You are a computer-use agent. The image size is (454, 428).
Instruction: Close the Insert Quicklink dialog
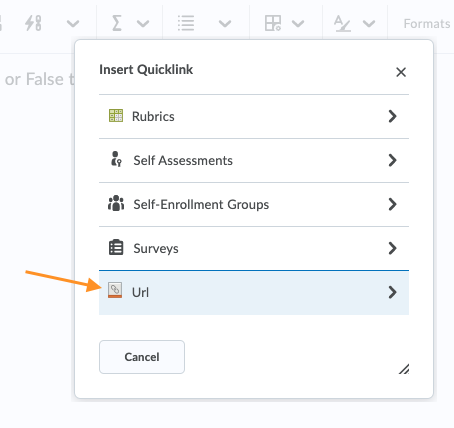401,72
